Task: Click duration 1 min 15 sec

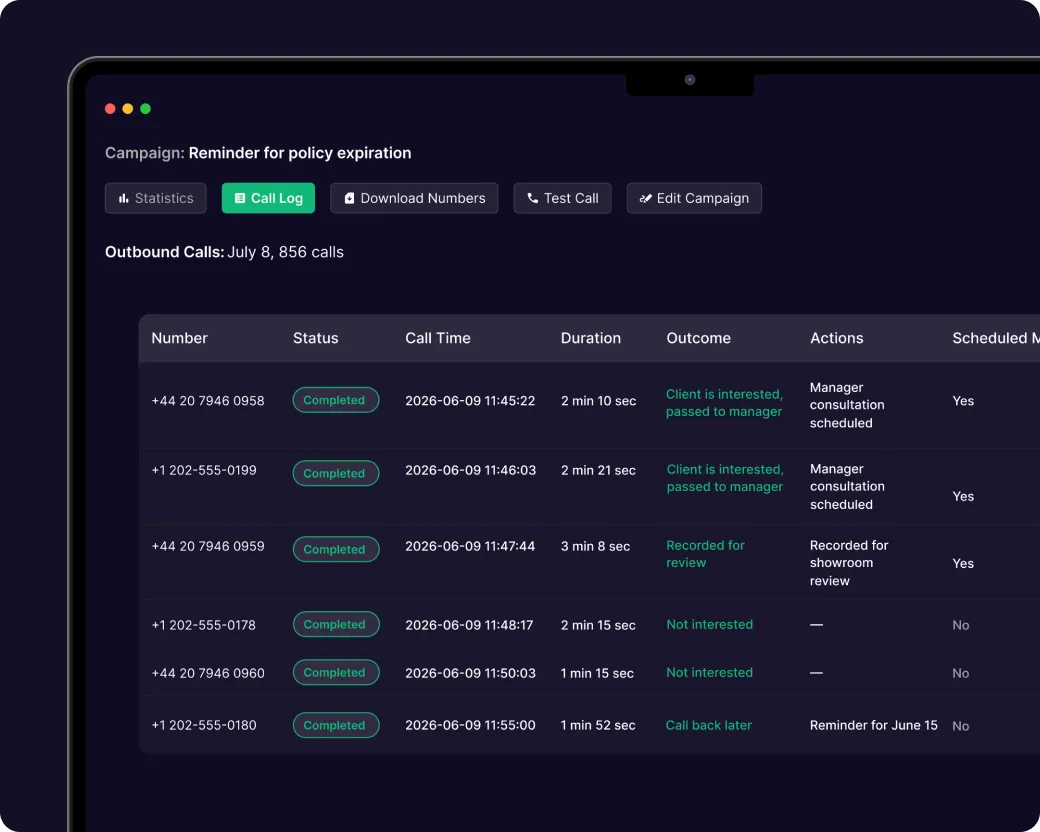Action: point(597,673)
